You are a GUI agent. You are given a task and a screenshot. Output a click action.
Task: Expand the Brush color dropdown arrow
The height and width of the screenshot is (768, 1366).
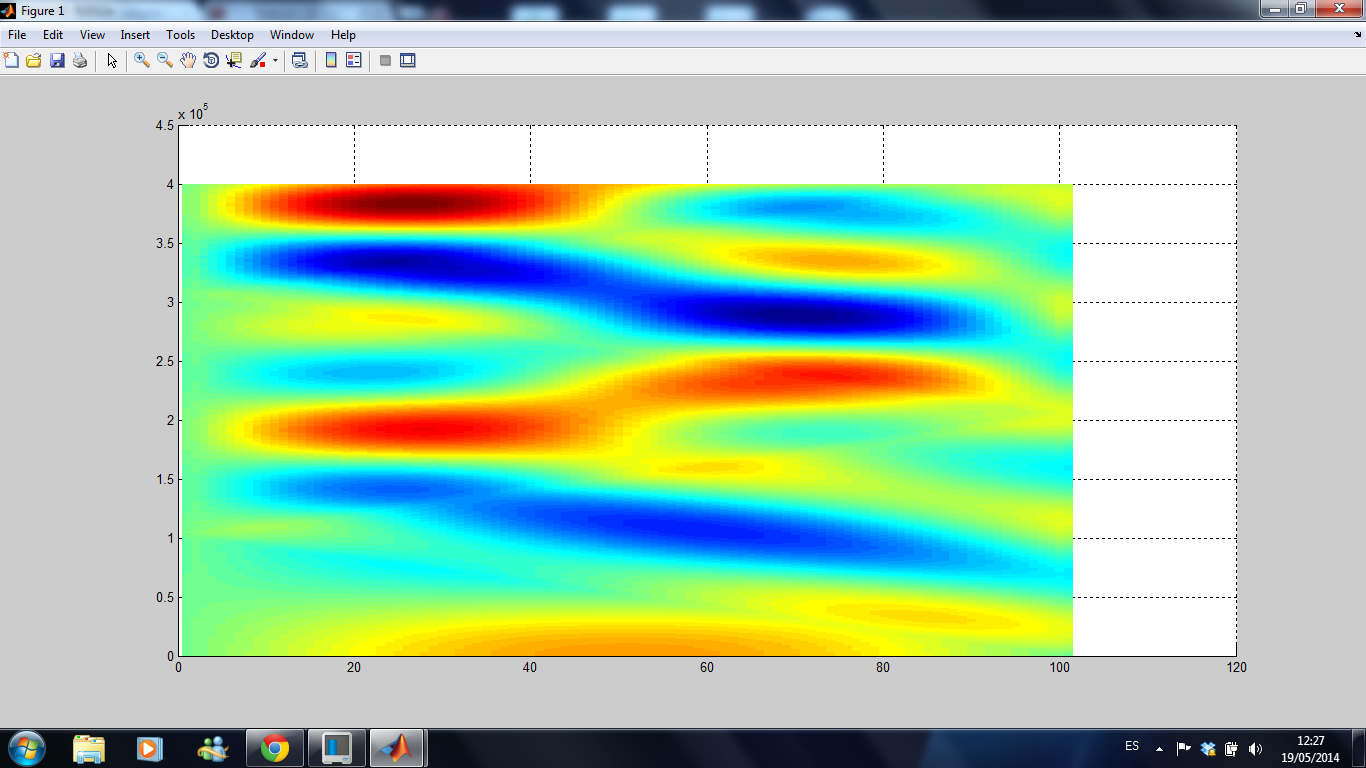[x=275, y=61]
